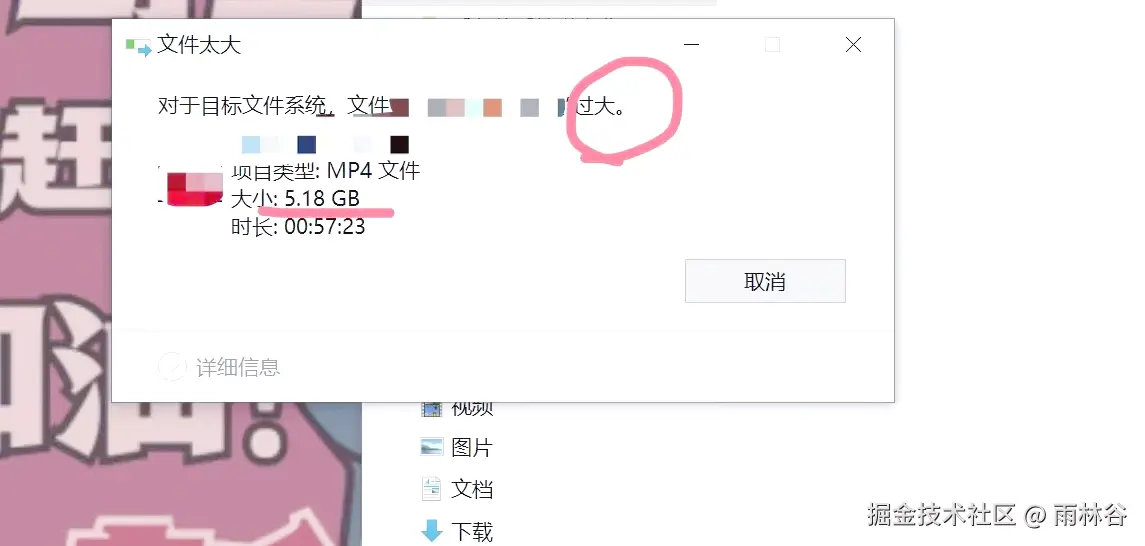The image size is (1145, 546).
Task: Click the 取消 button
Action: 765,281
